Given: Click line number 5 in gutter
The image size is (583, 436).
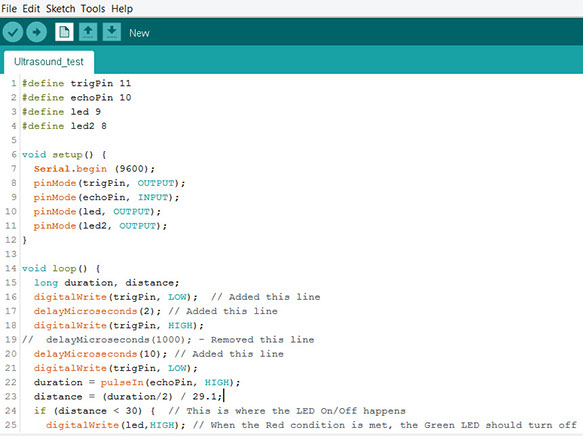Looking at the screenshot, I should [x=14, y=140].
